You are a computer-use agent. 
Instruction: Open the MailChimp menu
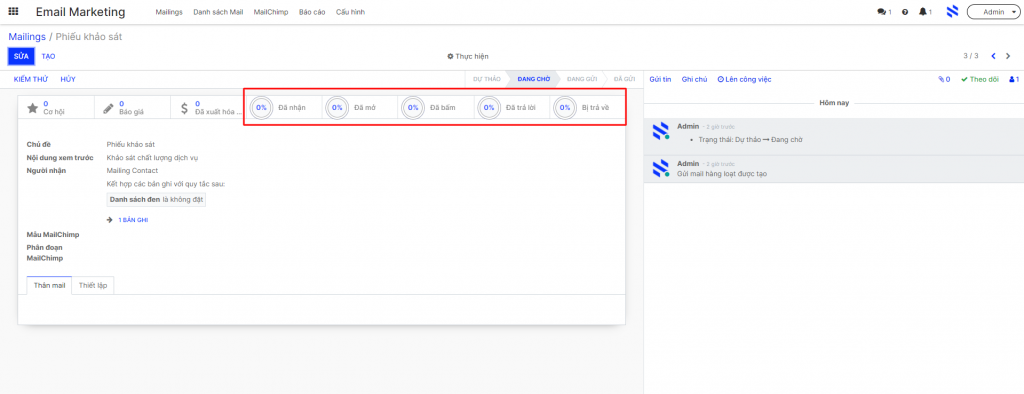(x=271, y=12)
